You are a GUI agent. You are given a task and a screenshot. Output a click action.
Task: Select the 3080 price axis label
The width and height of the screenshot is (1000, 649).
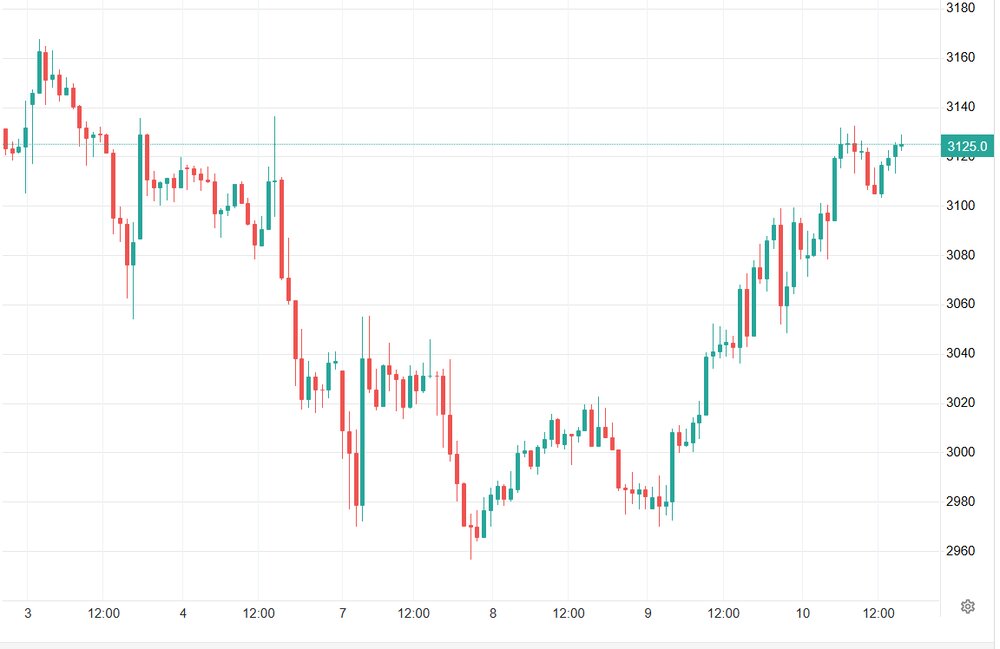pyautogui.click(x=960, y=255)
